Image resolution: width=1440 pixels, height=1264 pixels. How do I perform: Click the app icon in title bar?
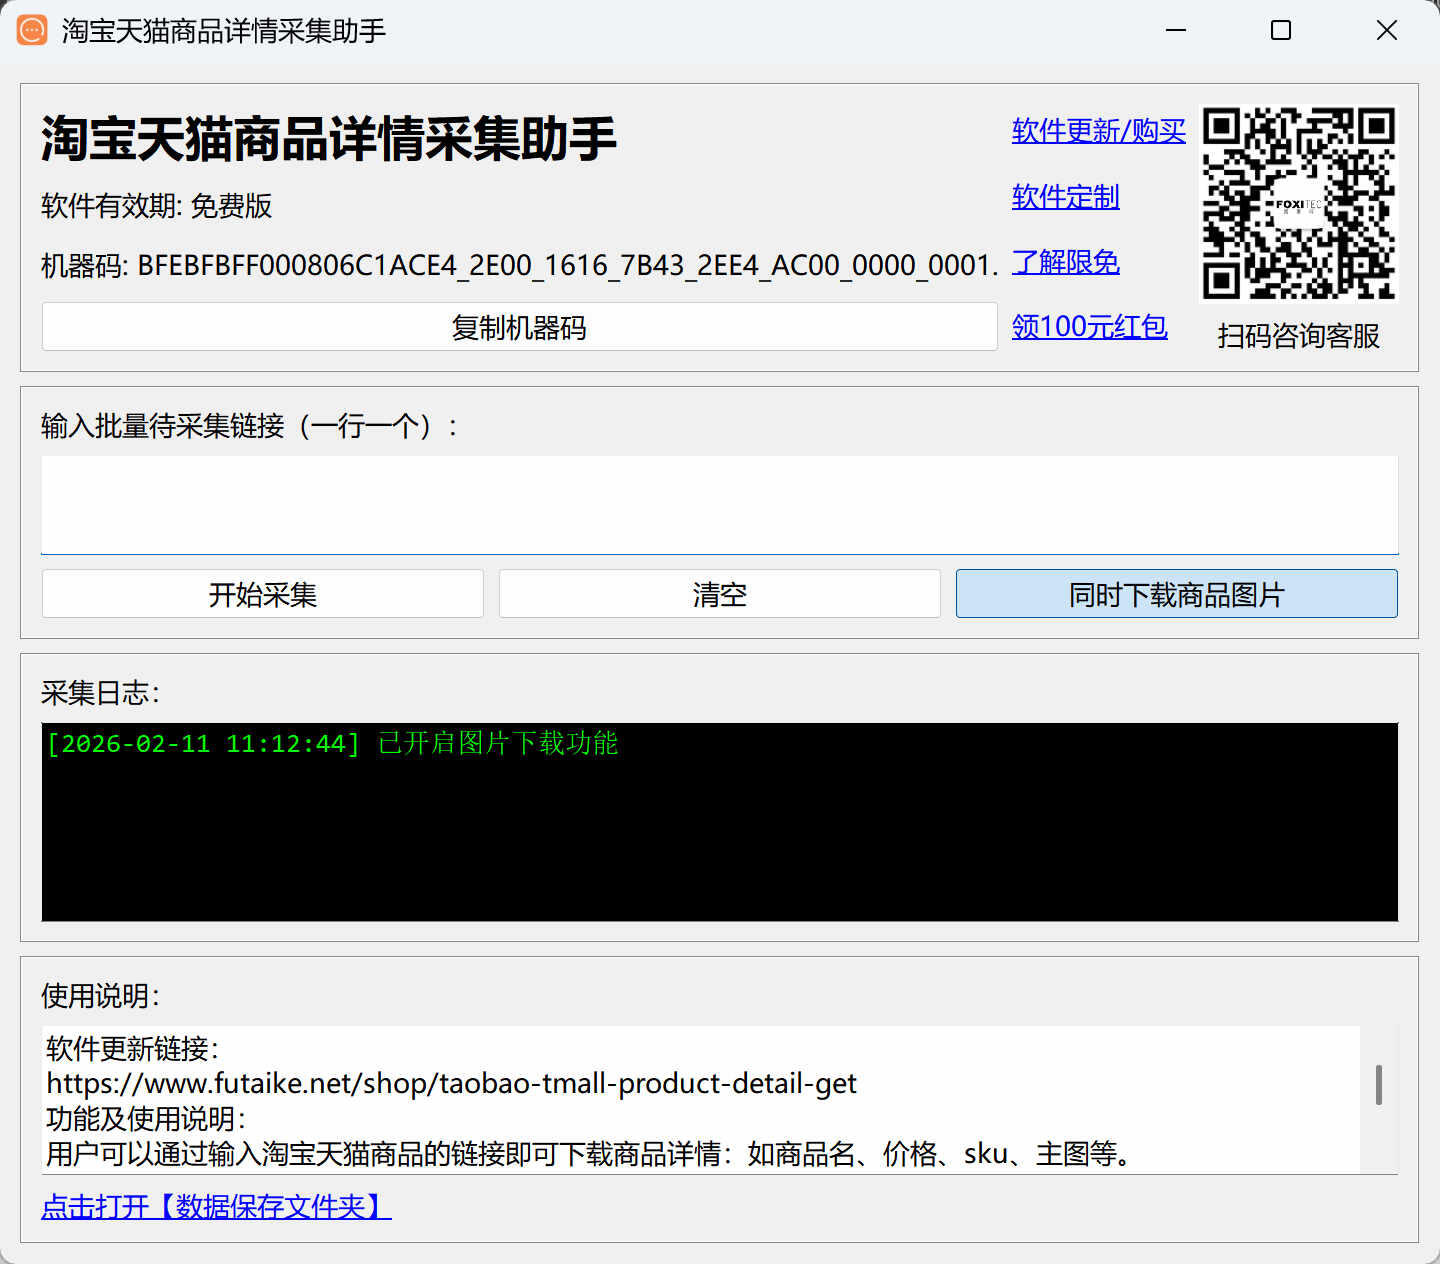click(x=32, y=30)
